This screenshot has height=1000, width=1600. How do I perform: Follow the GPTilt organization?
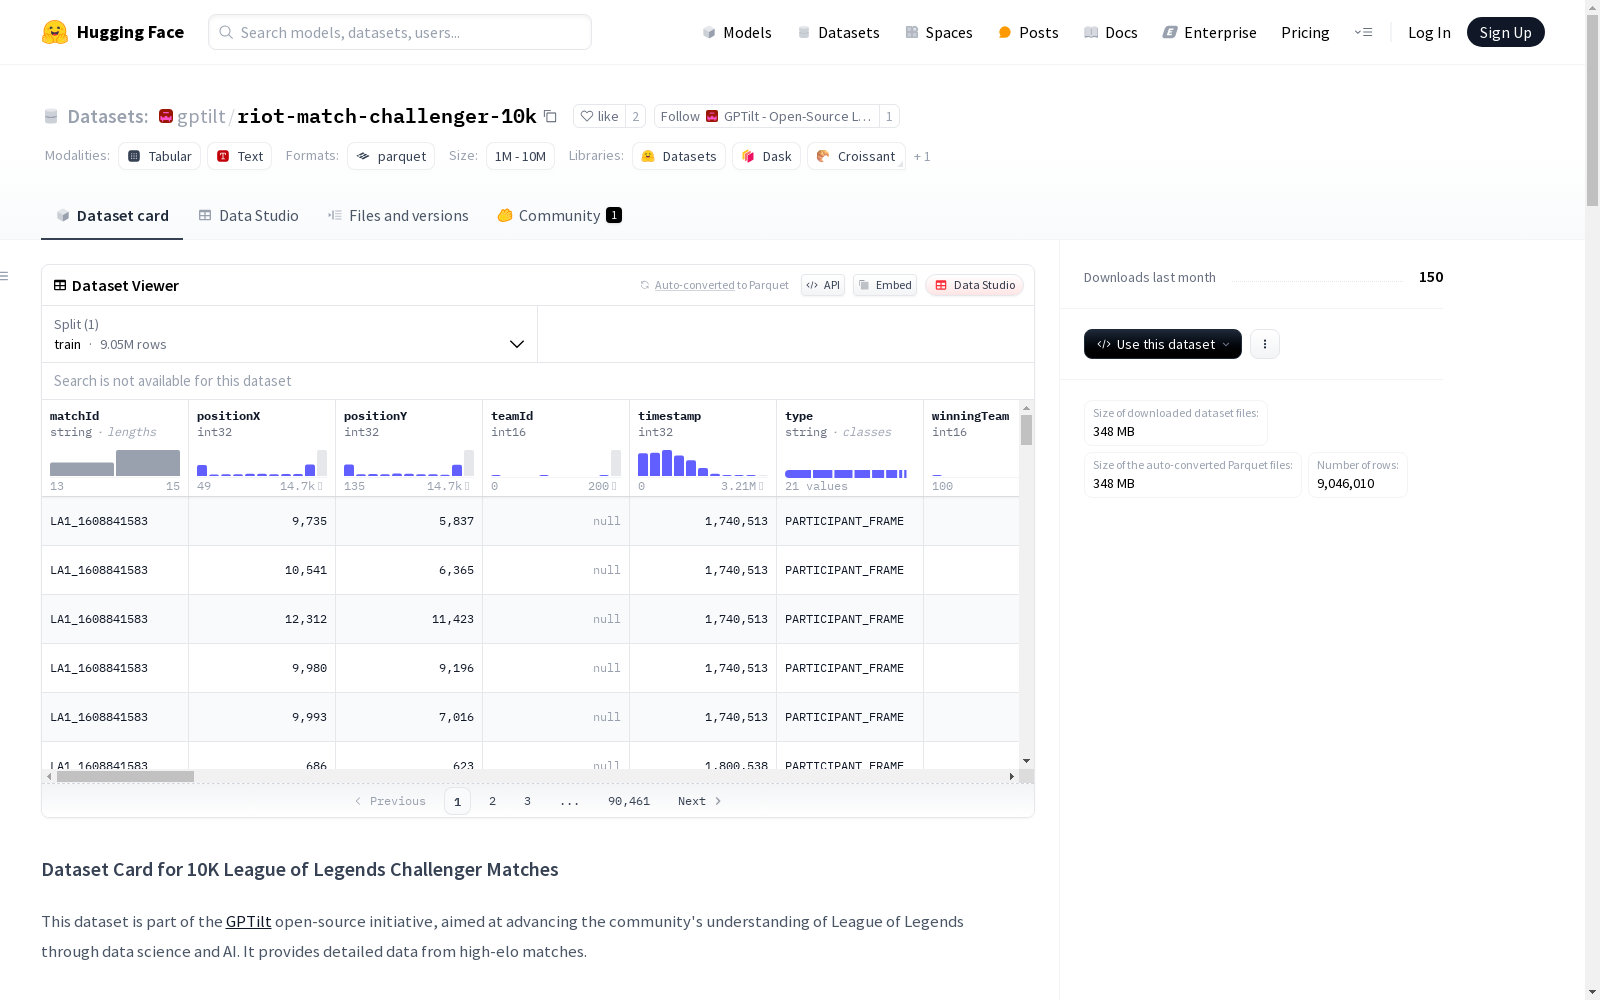766,116
